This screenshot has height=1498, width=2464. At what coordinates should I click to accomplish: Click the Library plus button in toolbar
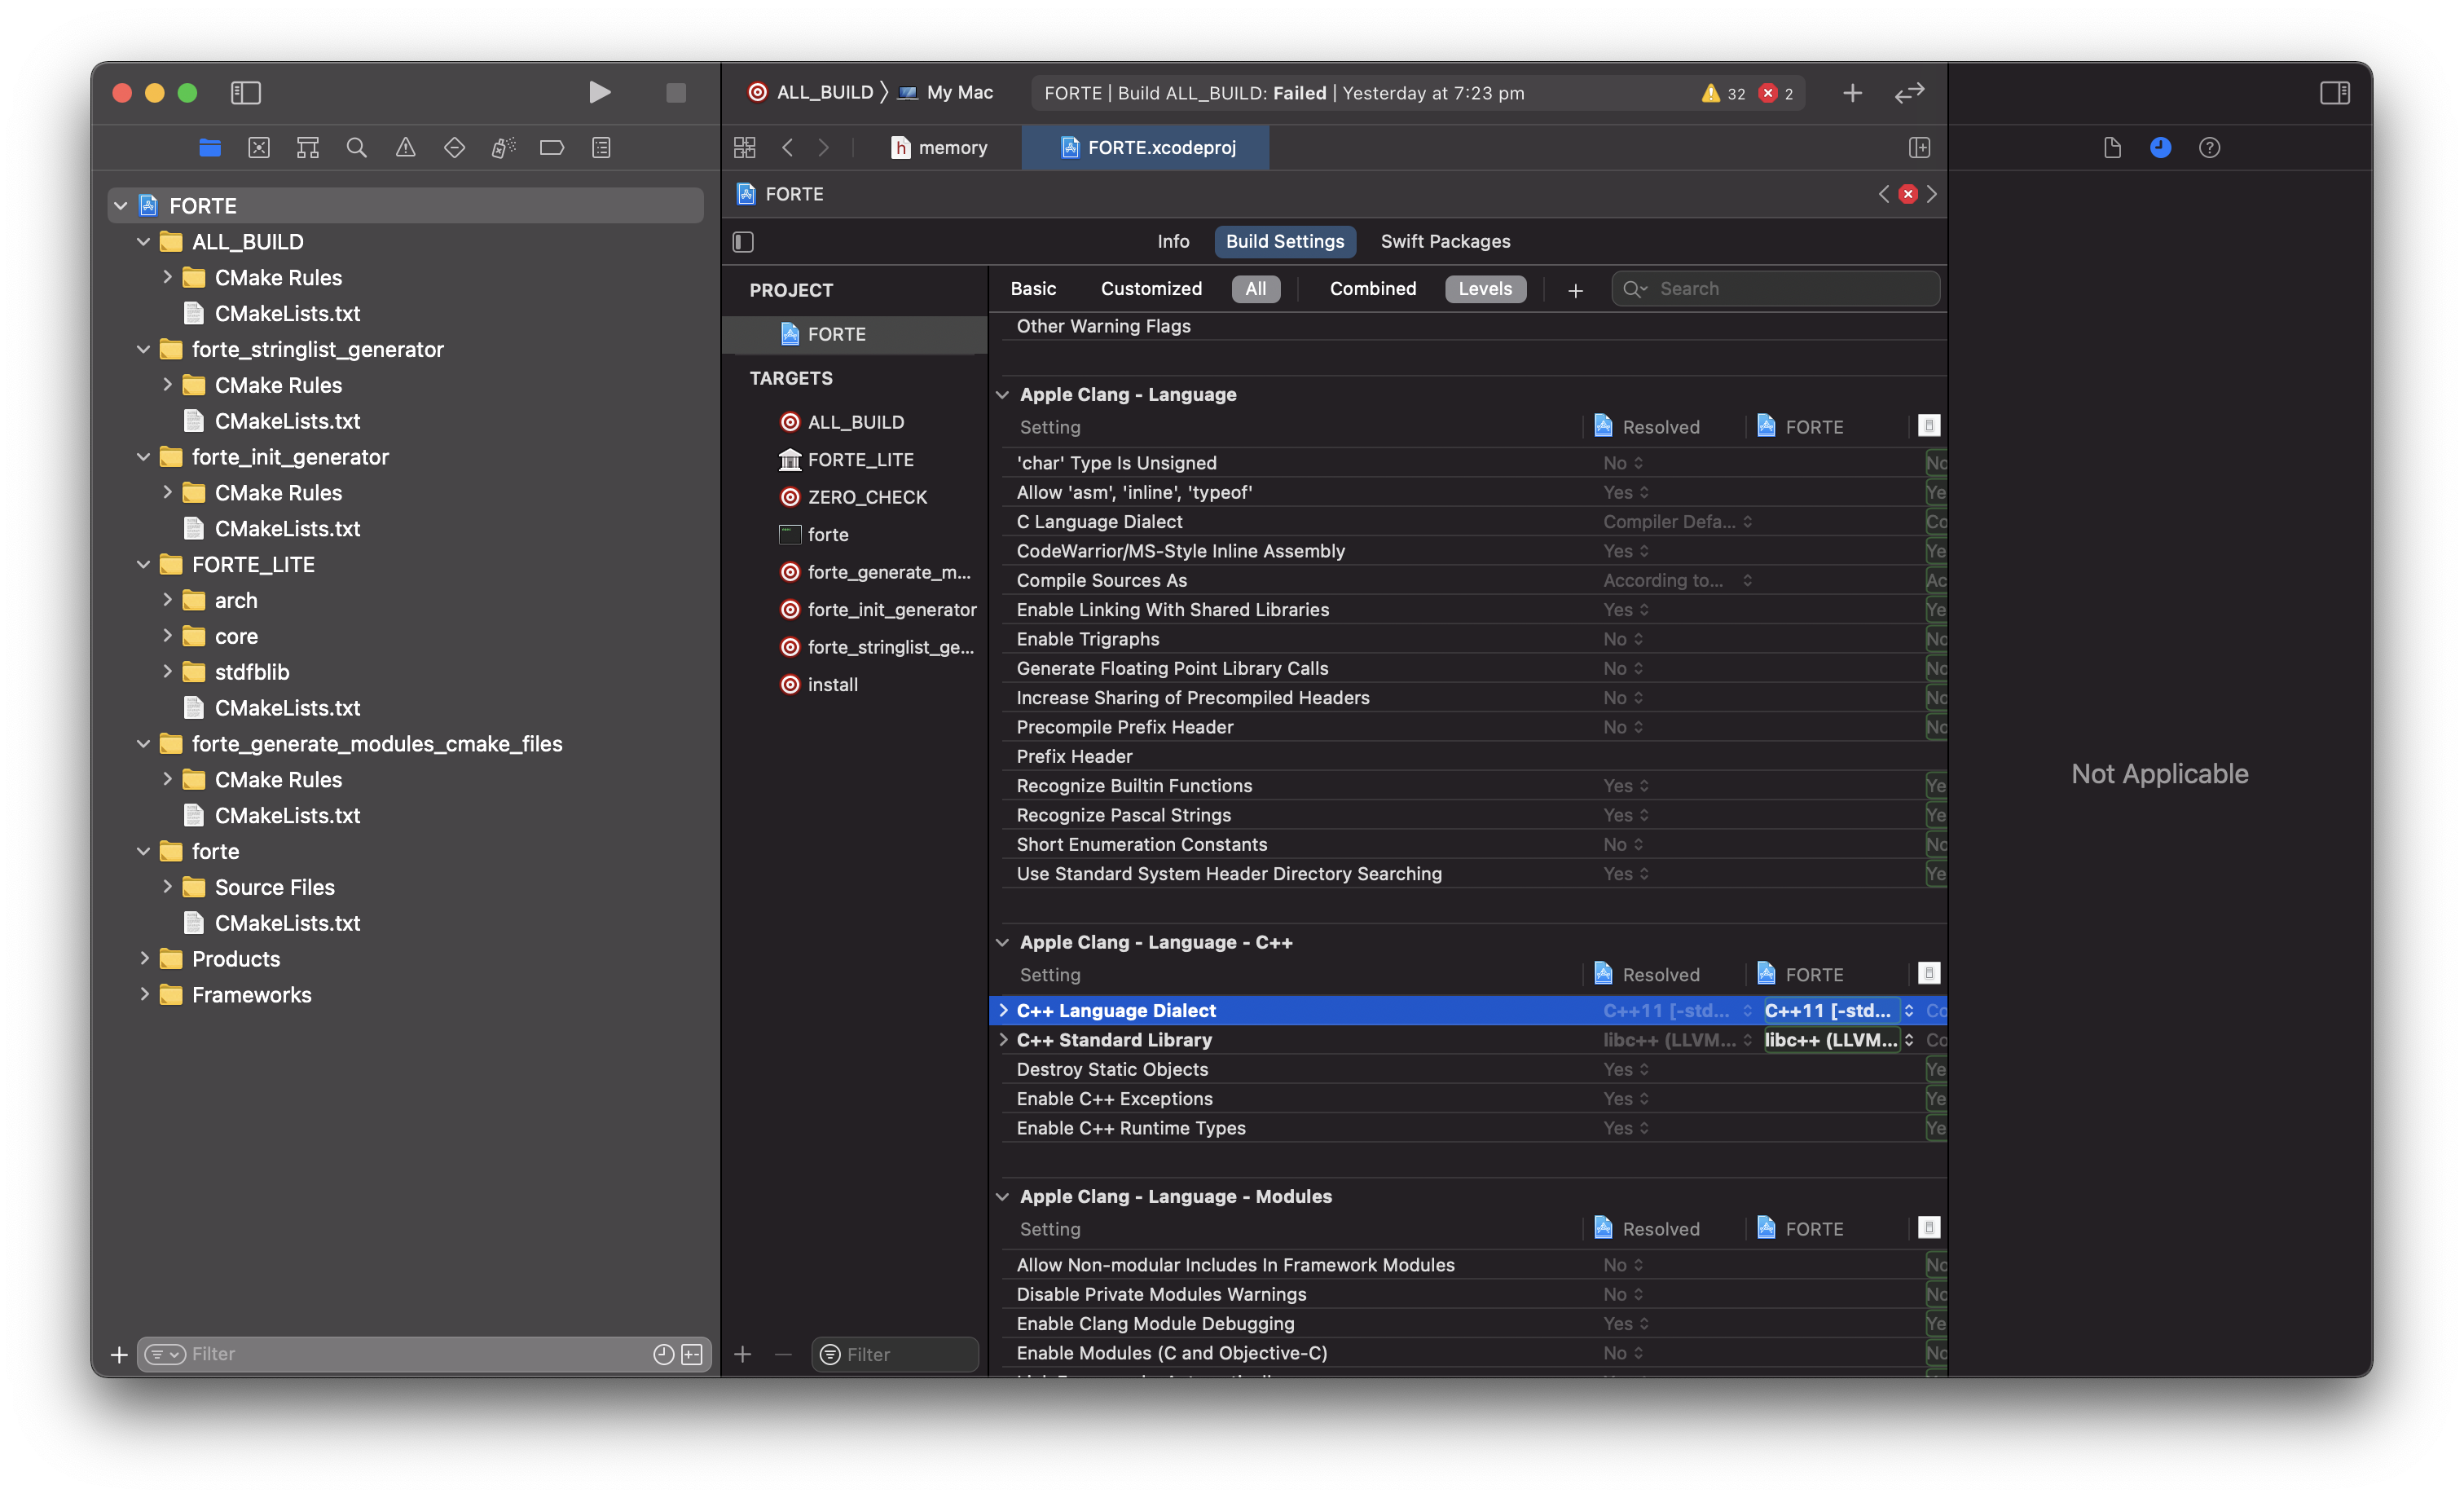click(1852, 93)
